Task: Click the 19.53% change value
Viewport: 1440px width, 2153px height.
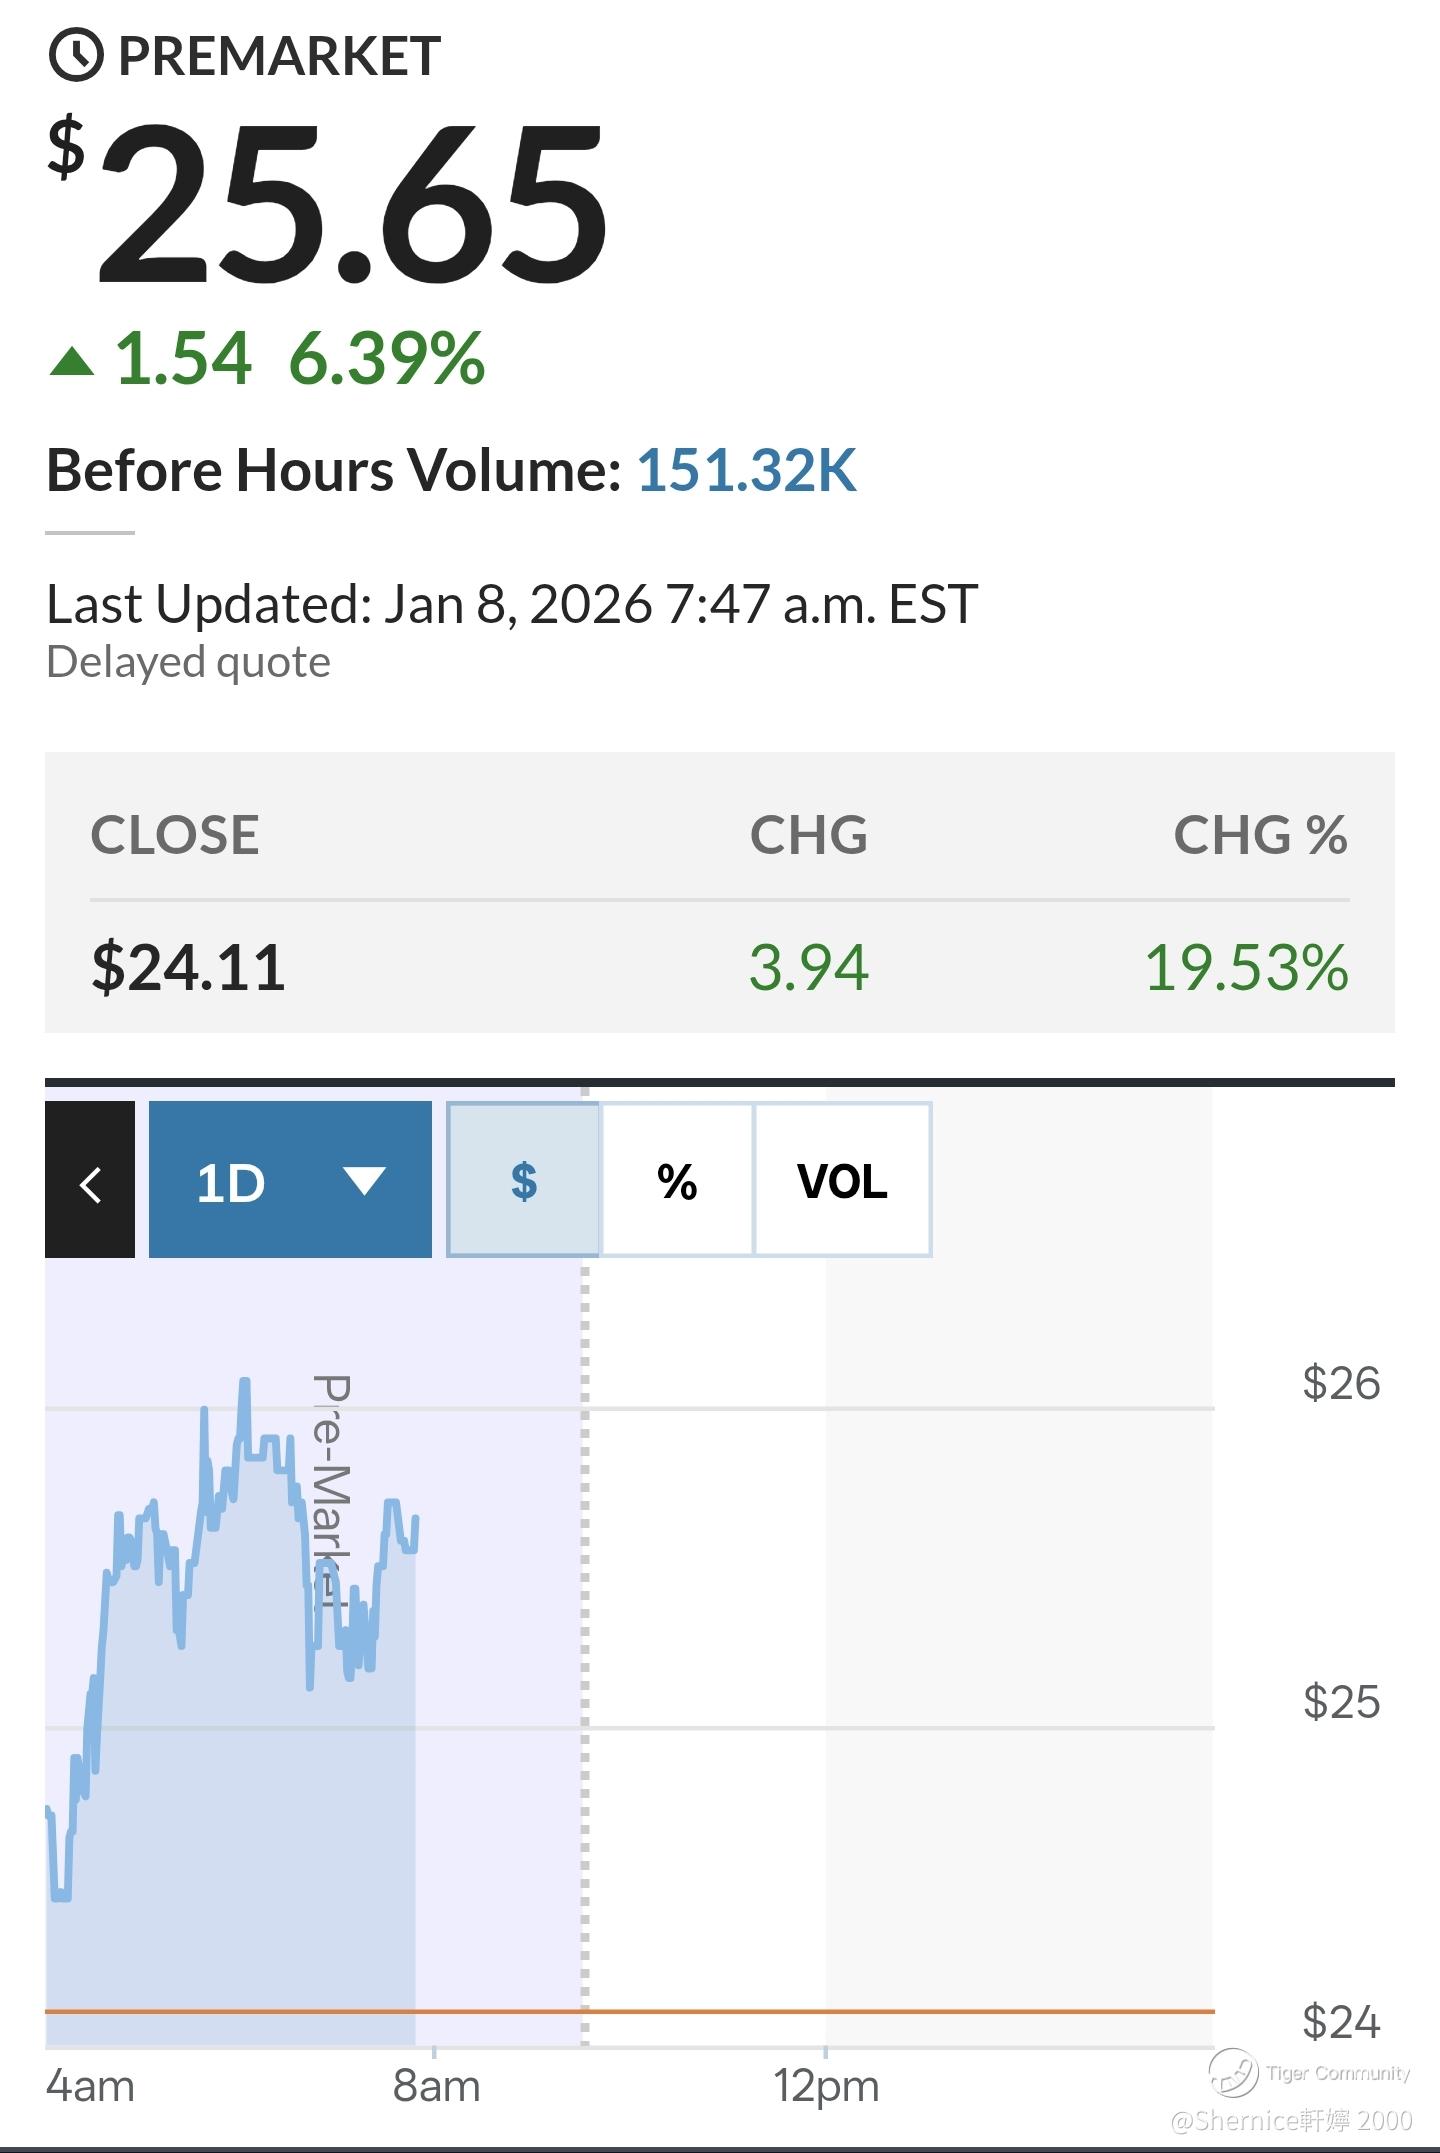Action: coord(1246,968)
